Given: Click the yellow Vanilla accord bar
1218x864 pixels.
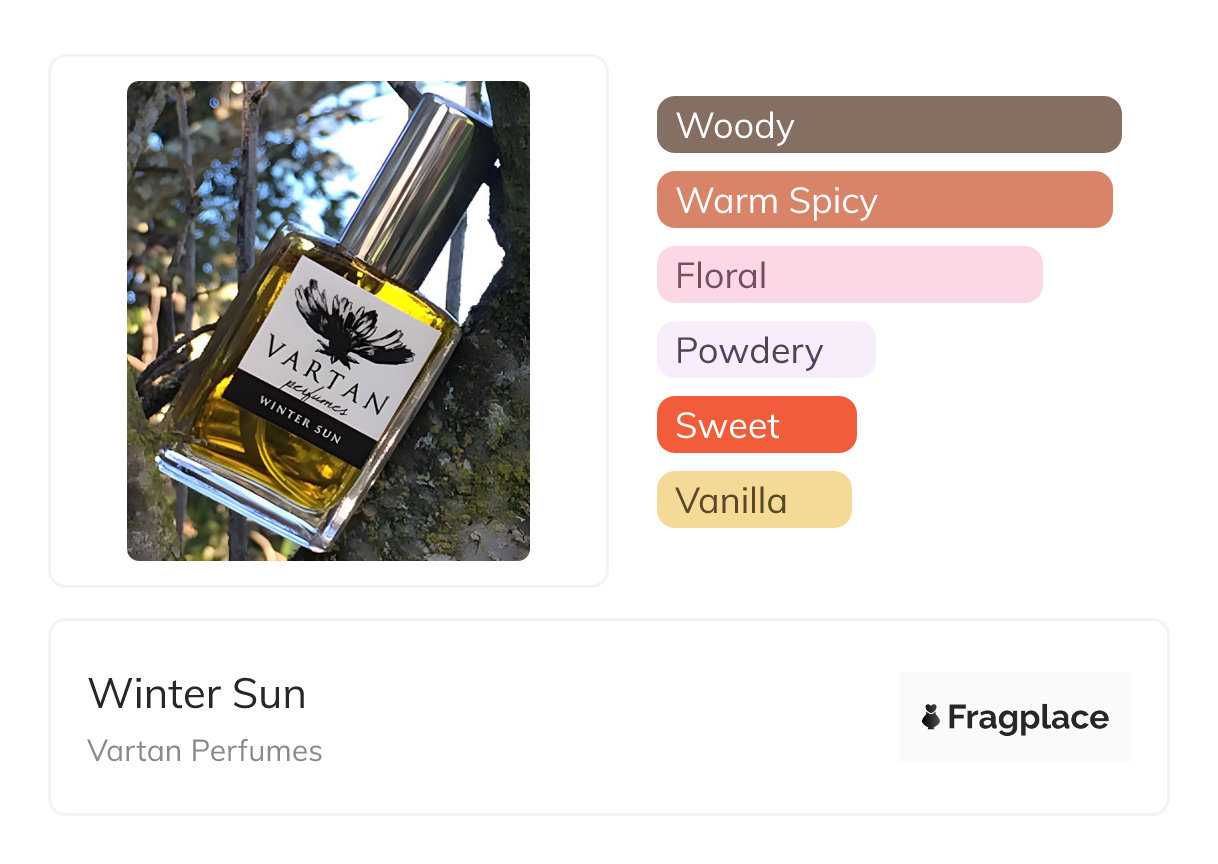Looking at the screenshot, I should 753,500.
